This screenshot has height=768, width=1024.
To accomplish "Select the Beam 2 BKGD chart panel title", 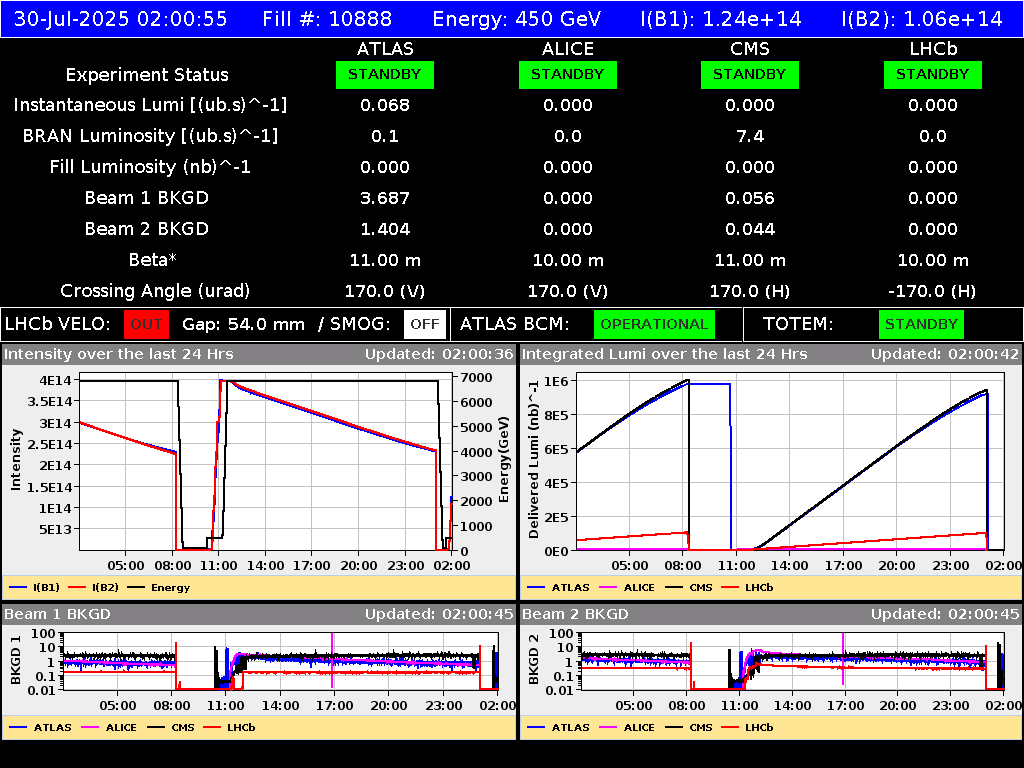I will click(575, 615).
